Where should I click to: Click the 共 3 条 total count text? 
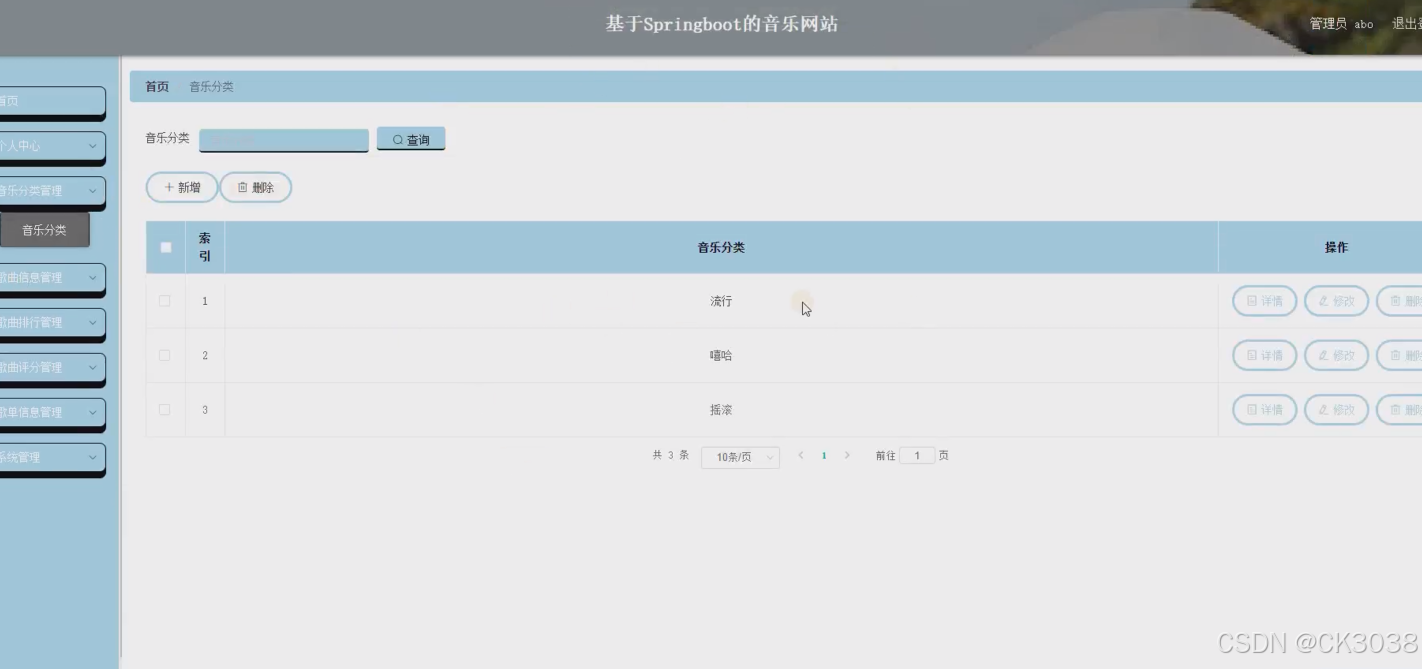pos(670,455)
